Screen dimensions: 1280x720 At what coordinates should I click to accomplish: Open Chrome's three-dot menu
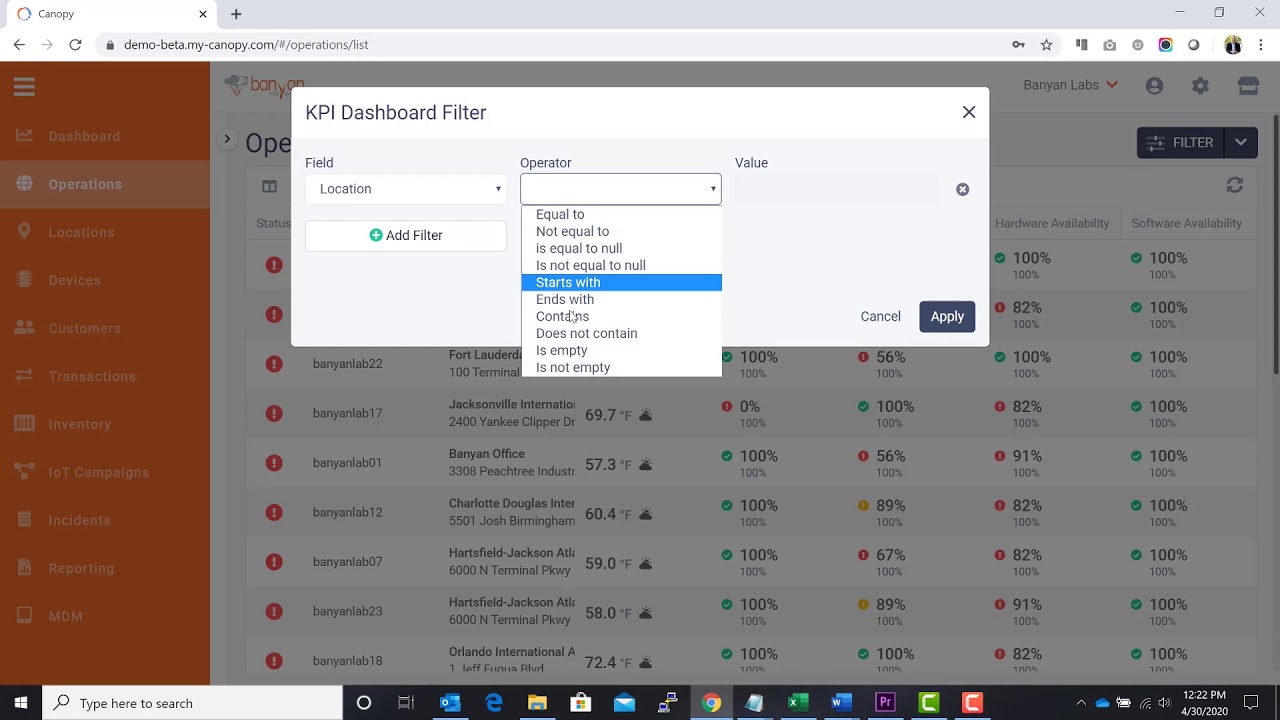[1262, 44]
